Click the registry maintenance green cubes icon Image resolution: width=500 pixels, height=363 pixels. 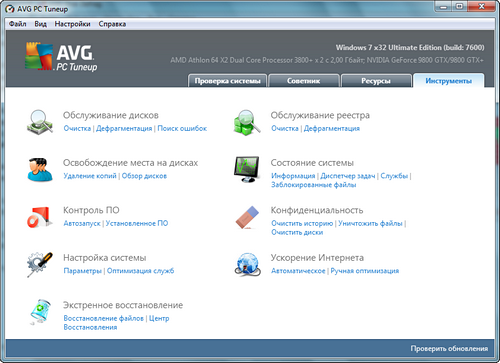tap(247, 122)
